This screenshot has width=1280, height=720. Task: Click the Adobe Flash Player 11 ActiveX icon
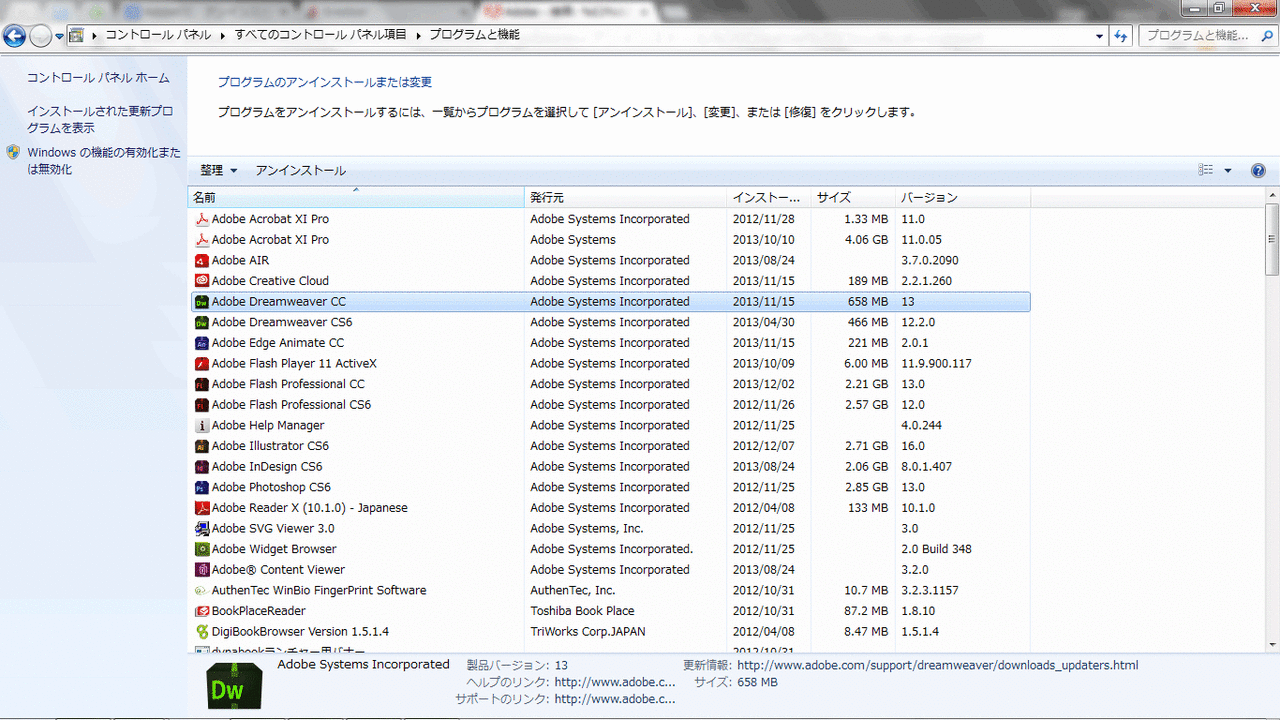pyautogui.click(x=202, y=364)
